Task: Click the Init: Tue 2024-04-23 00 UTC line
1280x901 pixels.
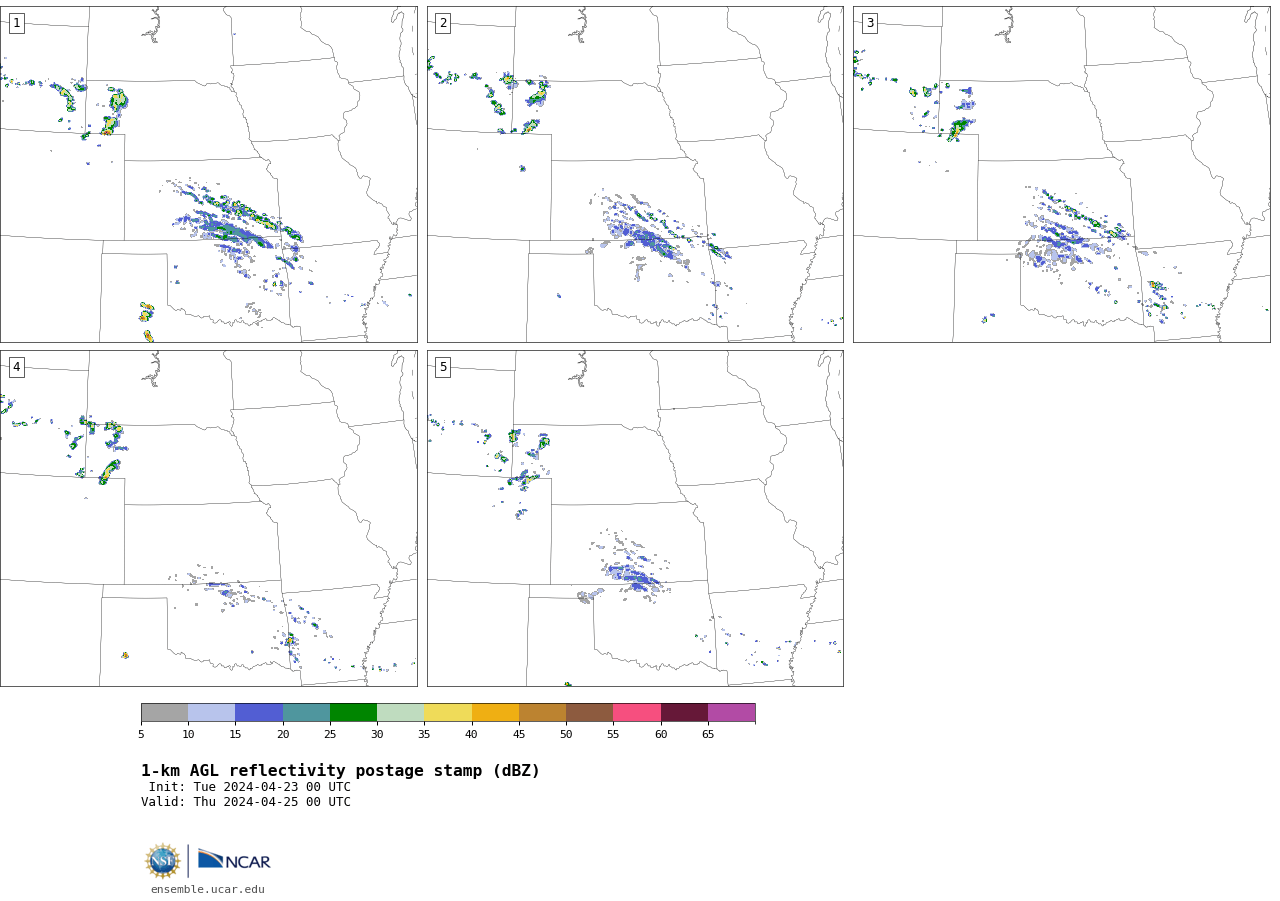Action: tap(250, 787)
